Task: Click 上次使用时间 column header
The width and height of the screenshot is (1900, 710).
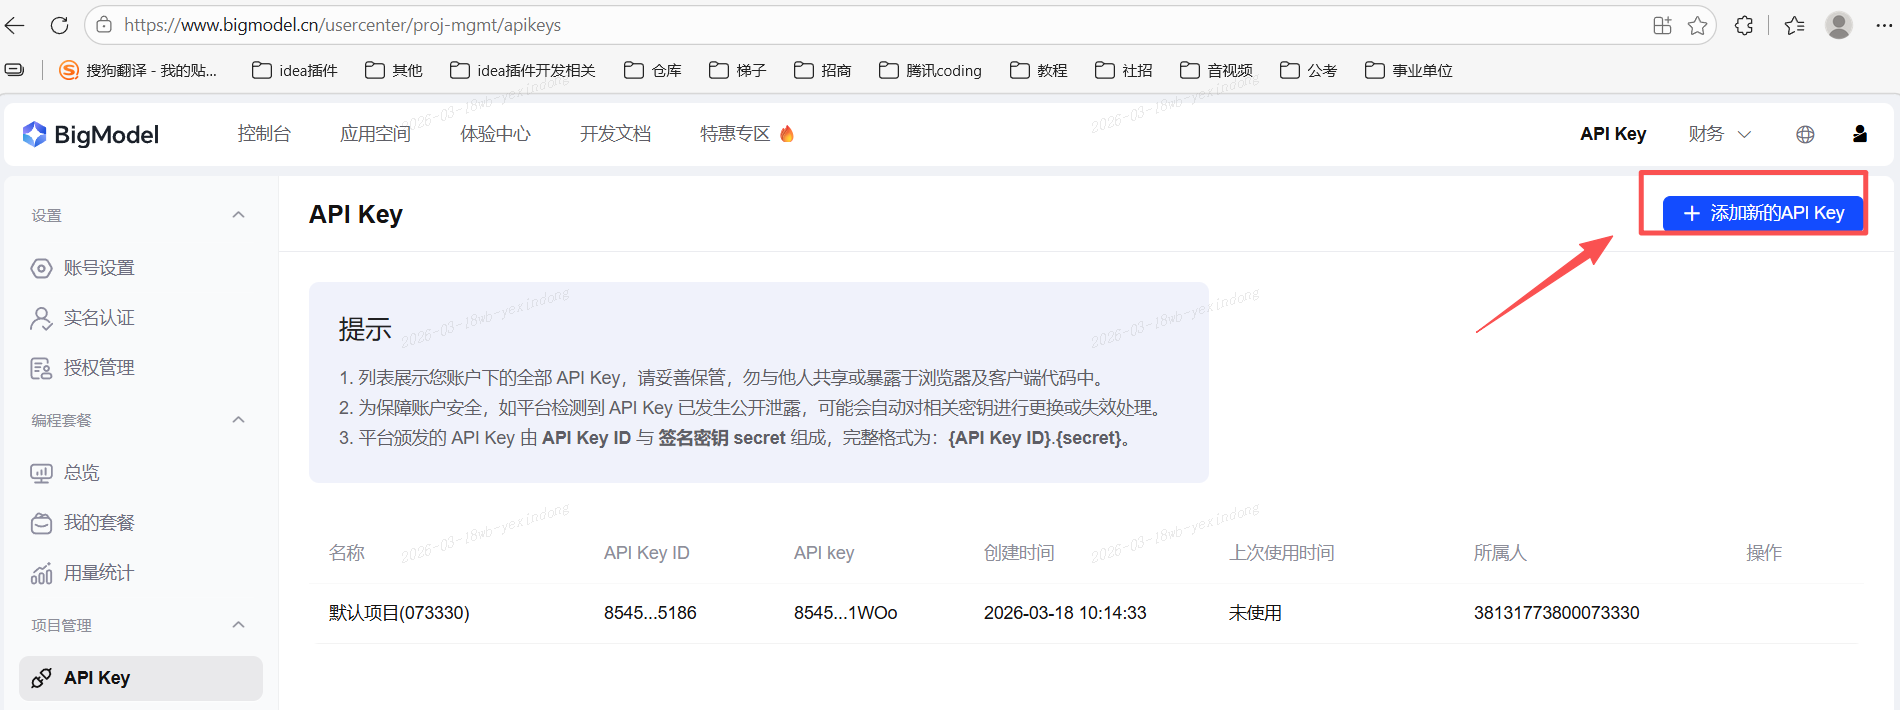Action: pos(1282,553)
